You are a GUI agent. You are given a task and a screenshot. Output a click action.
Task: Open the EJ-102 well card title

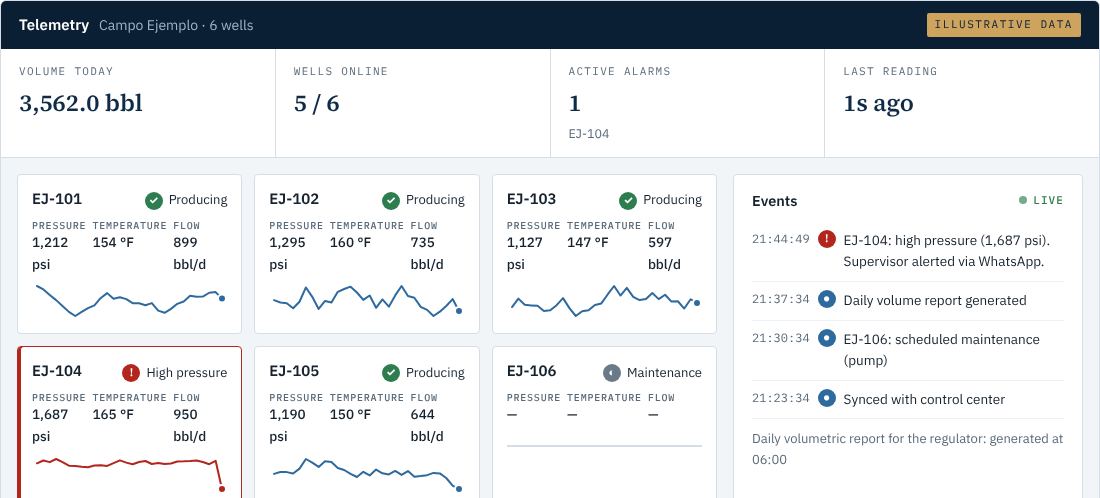294,199
